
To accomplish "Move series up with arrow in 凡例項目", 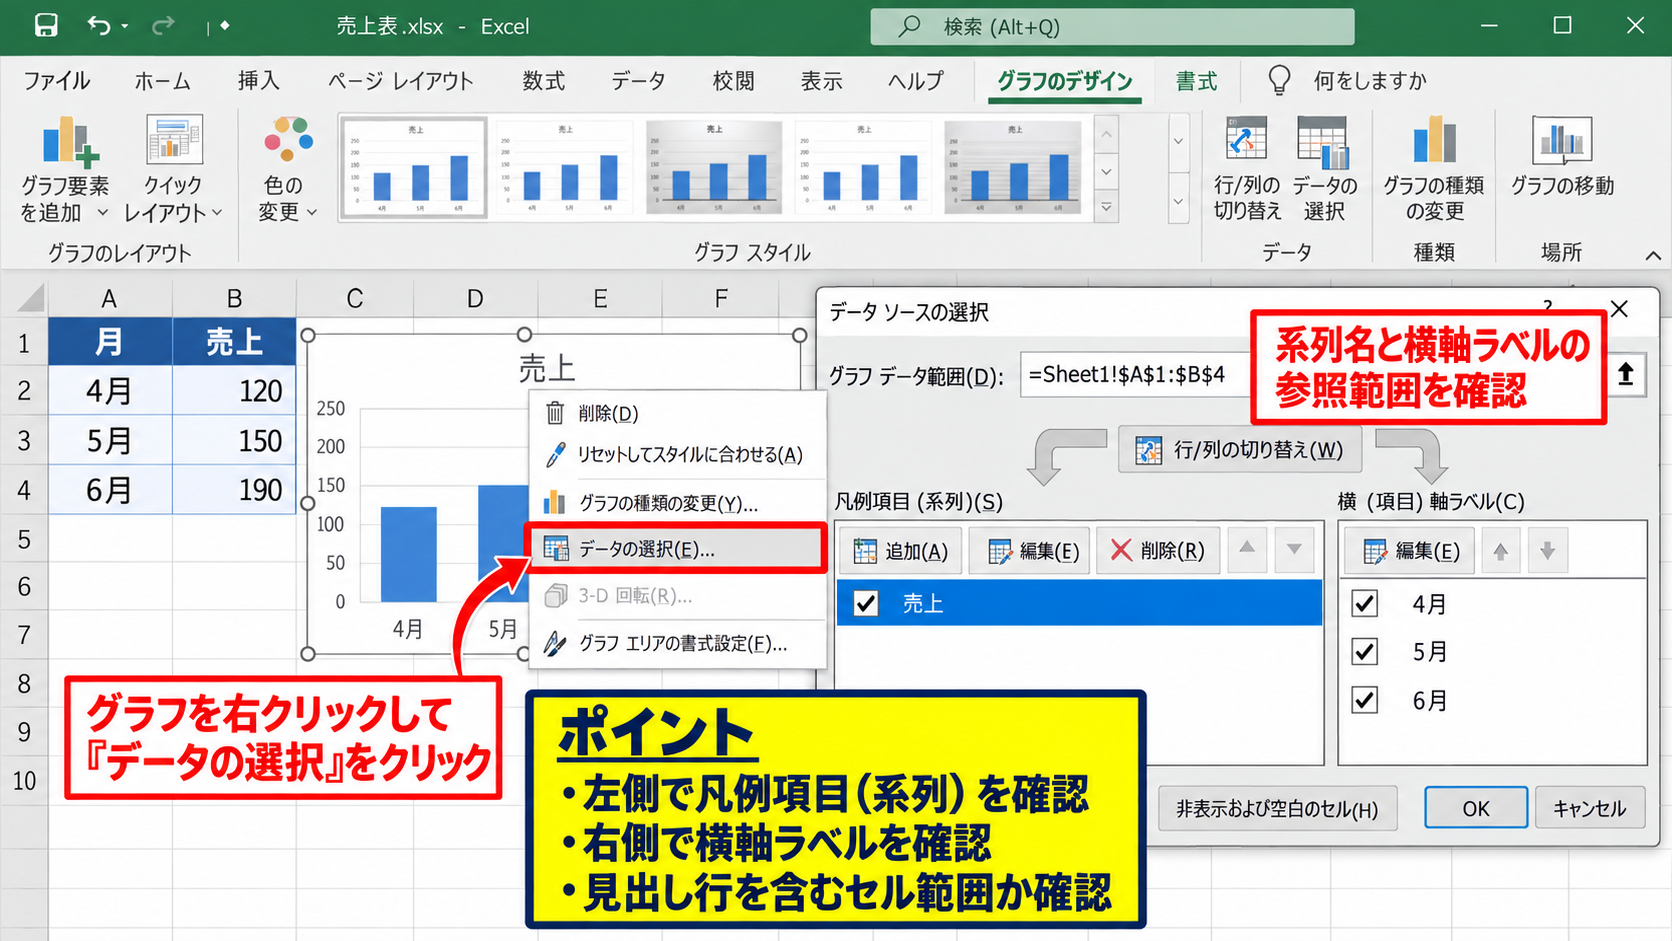I will [x=1247, y=549].
